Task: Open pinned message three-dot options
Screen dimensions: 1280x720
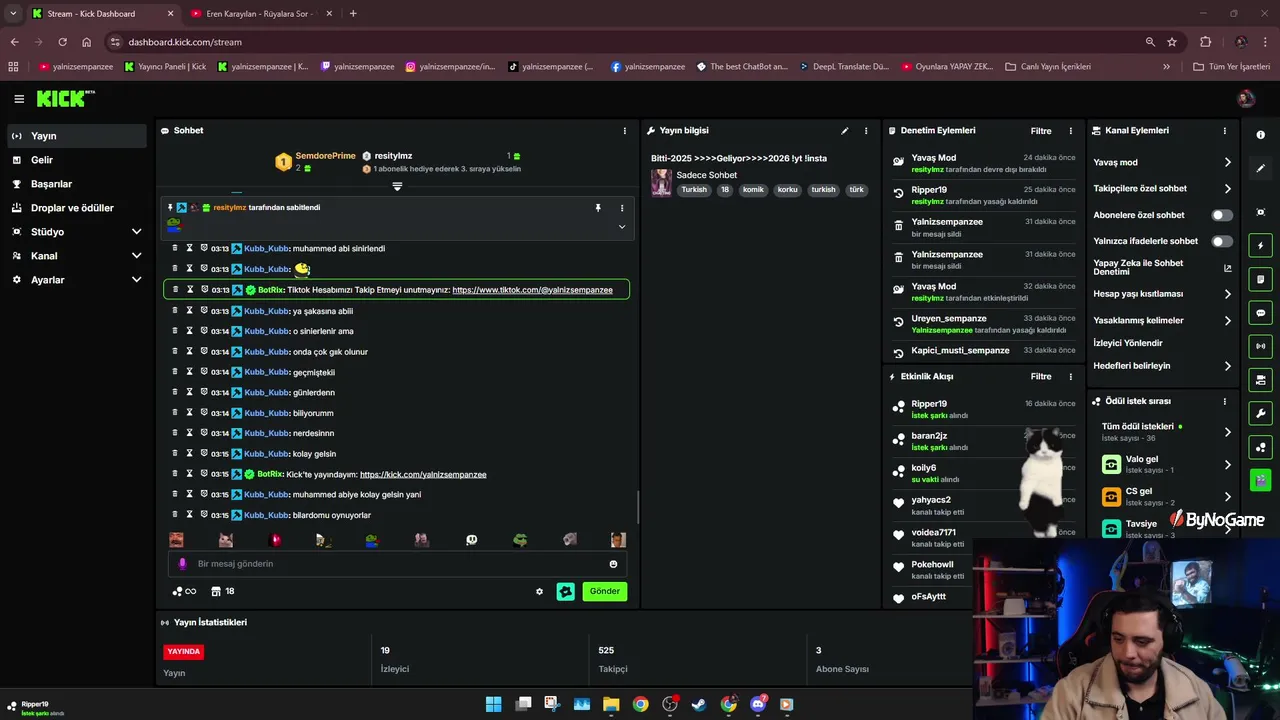Action: 622,208
